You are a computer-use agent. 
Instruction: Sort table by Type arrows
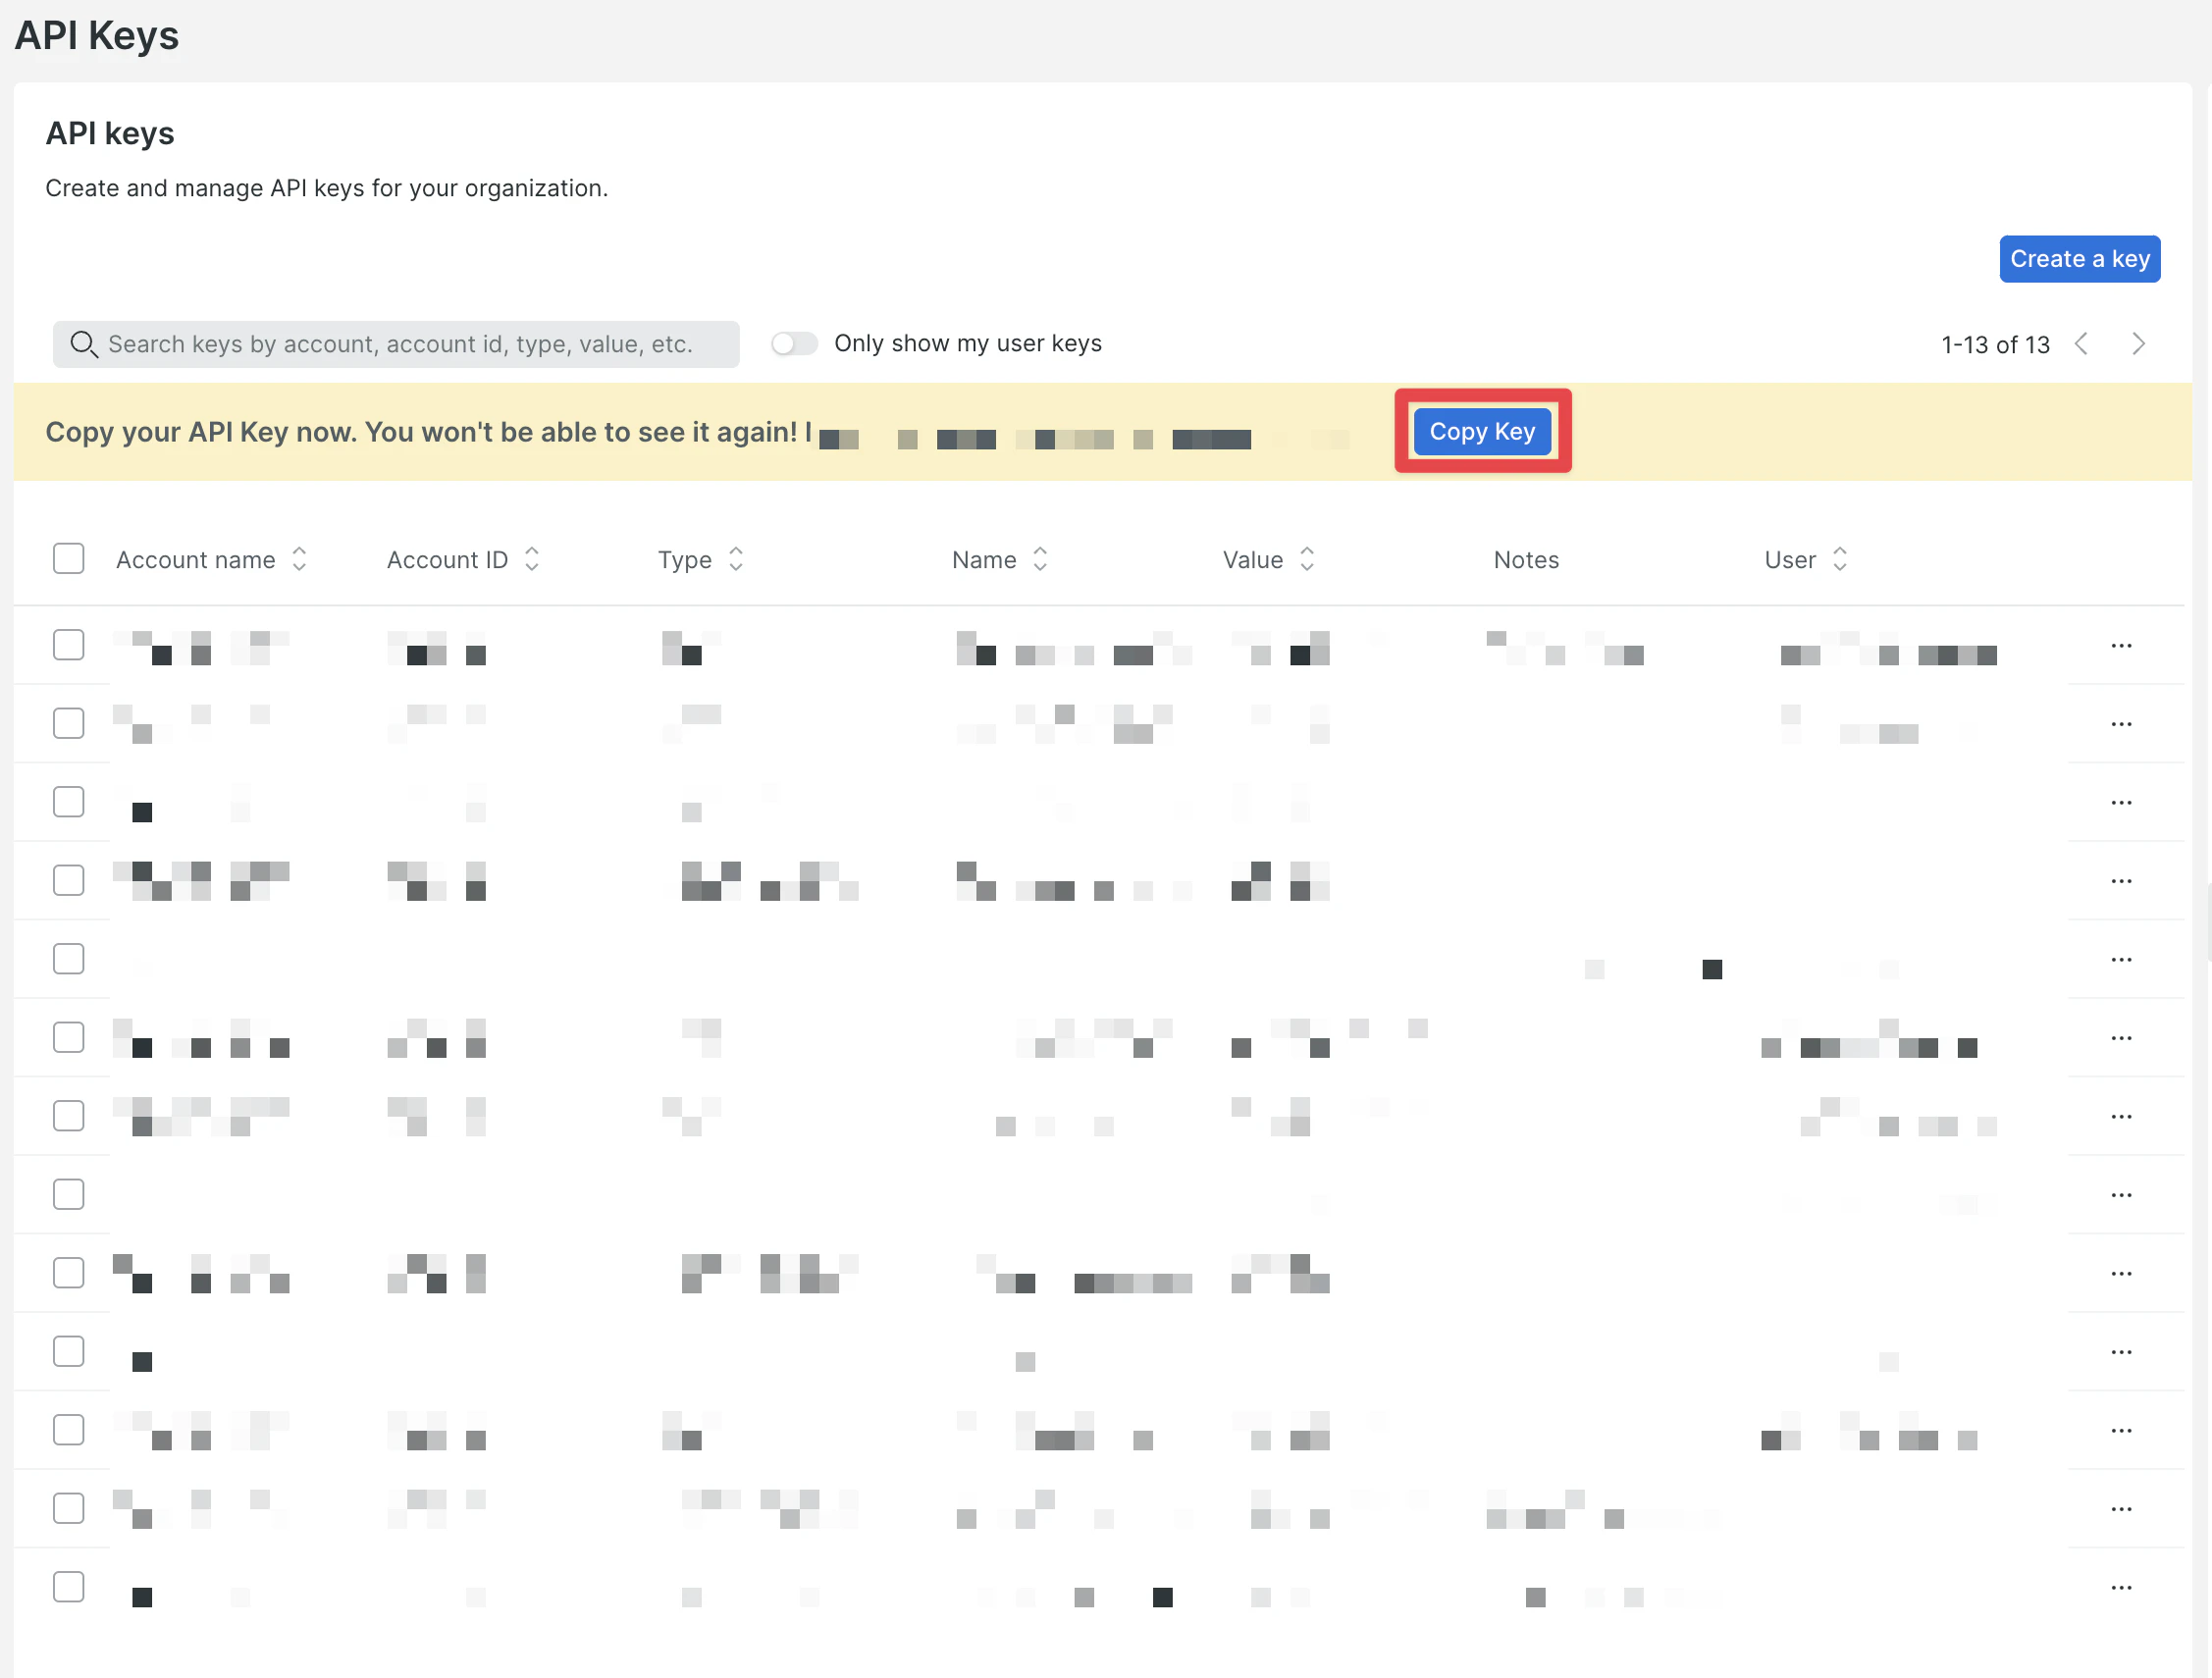coord(736,559)
